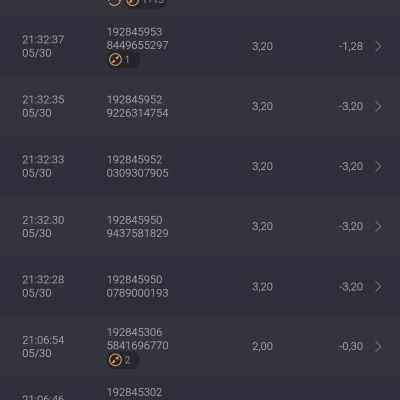Open the 21:06:54 entry via its arrow
The image size is (400, 400).
coord(378,346)
